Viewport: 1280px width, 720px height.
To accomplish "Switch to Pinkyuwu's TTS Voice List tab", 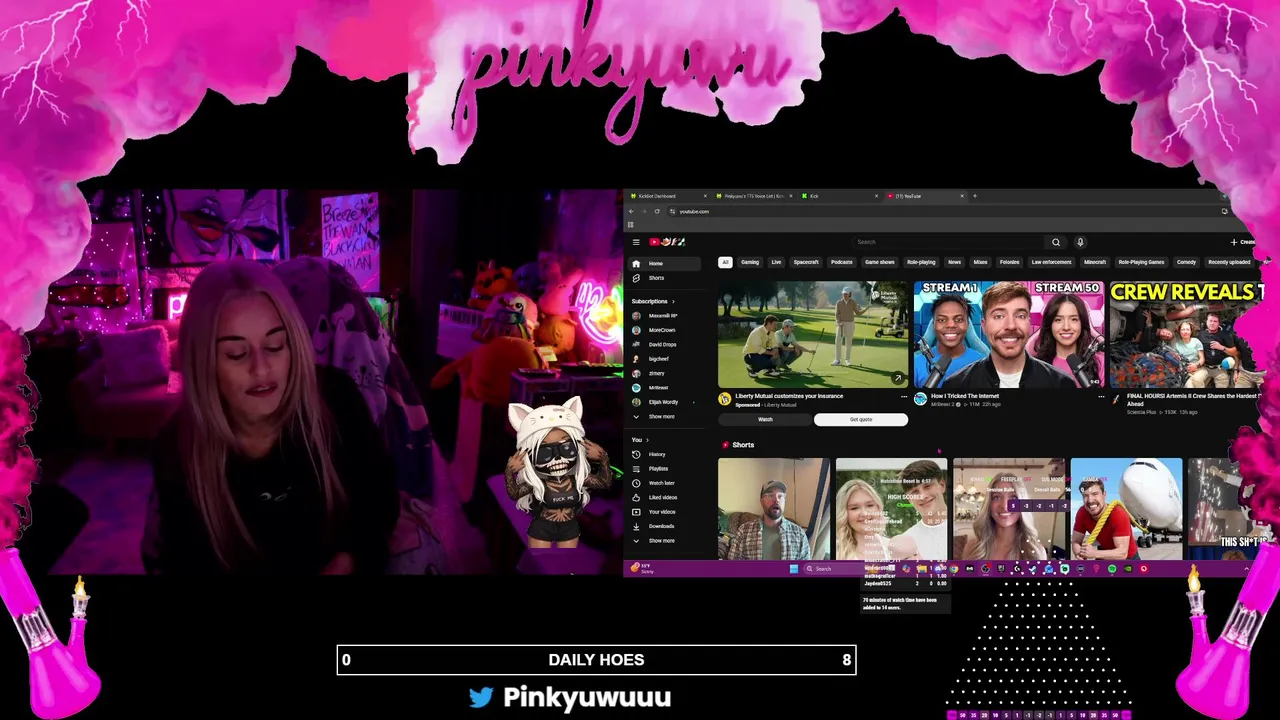I will [754, 196].
